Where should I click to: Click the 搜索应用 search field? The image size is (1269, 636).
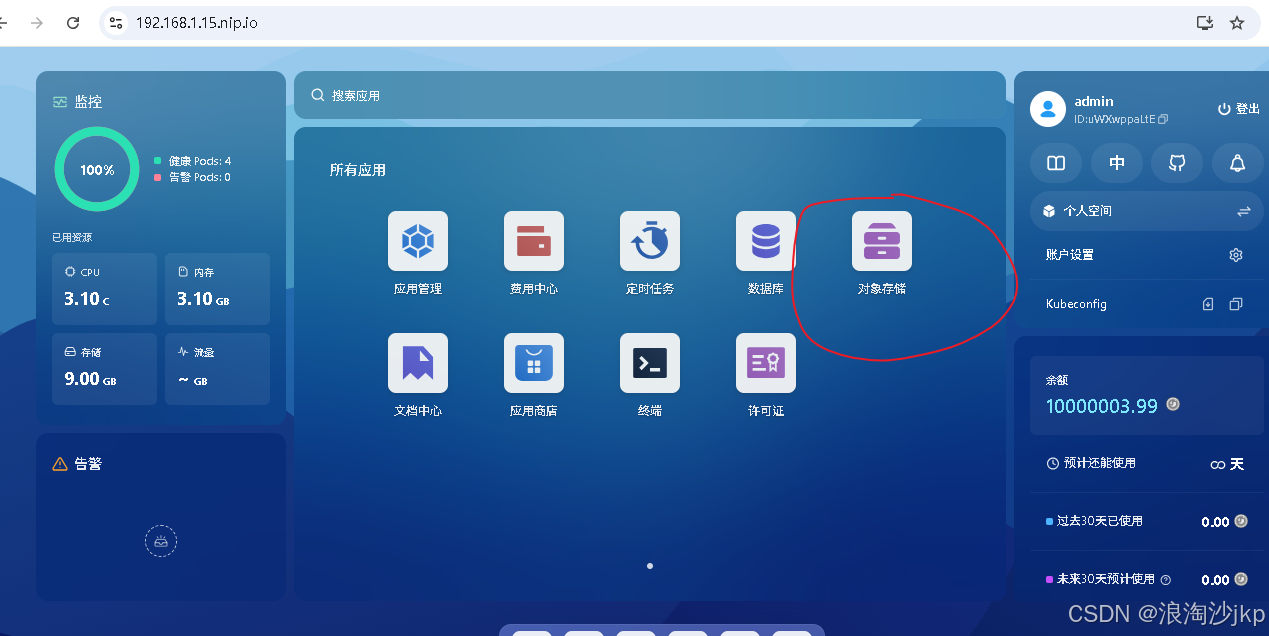(x=650, y=95)
